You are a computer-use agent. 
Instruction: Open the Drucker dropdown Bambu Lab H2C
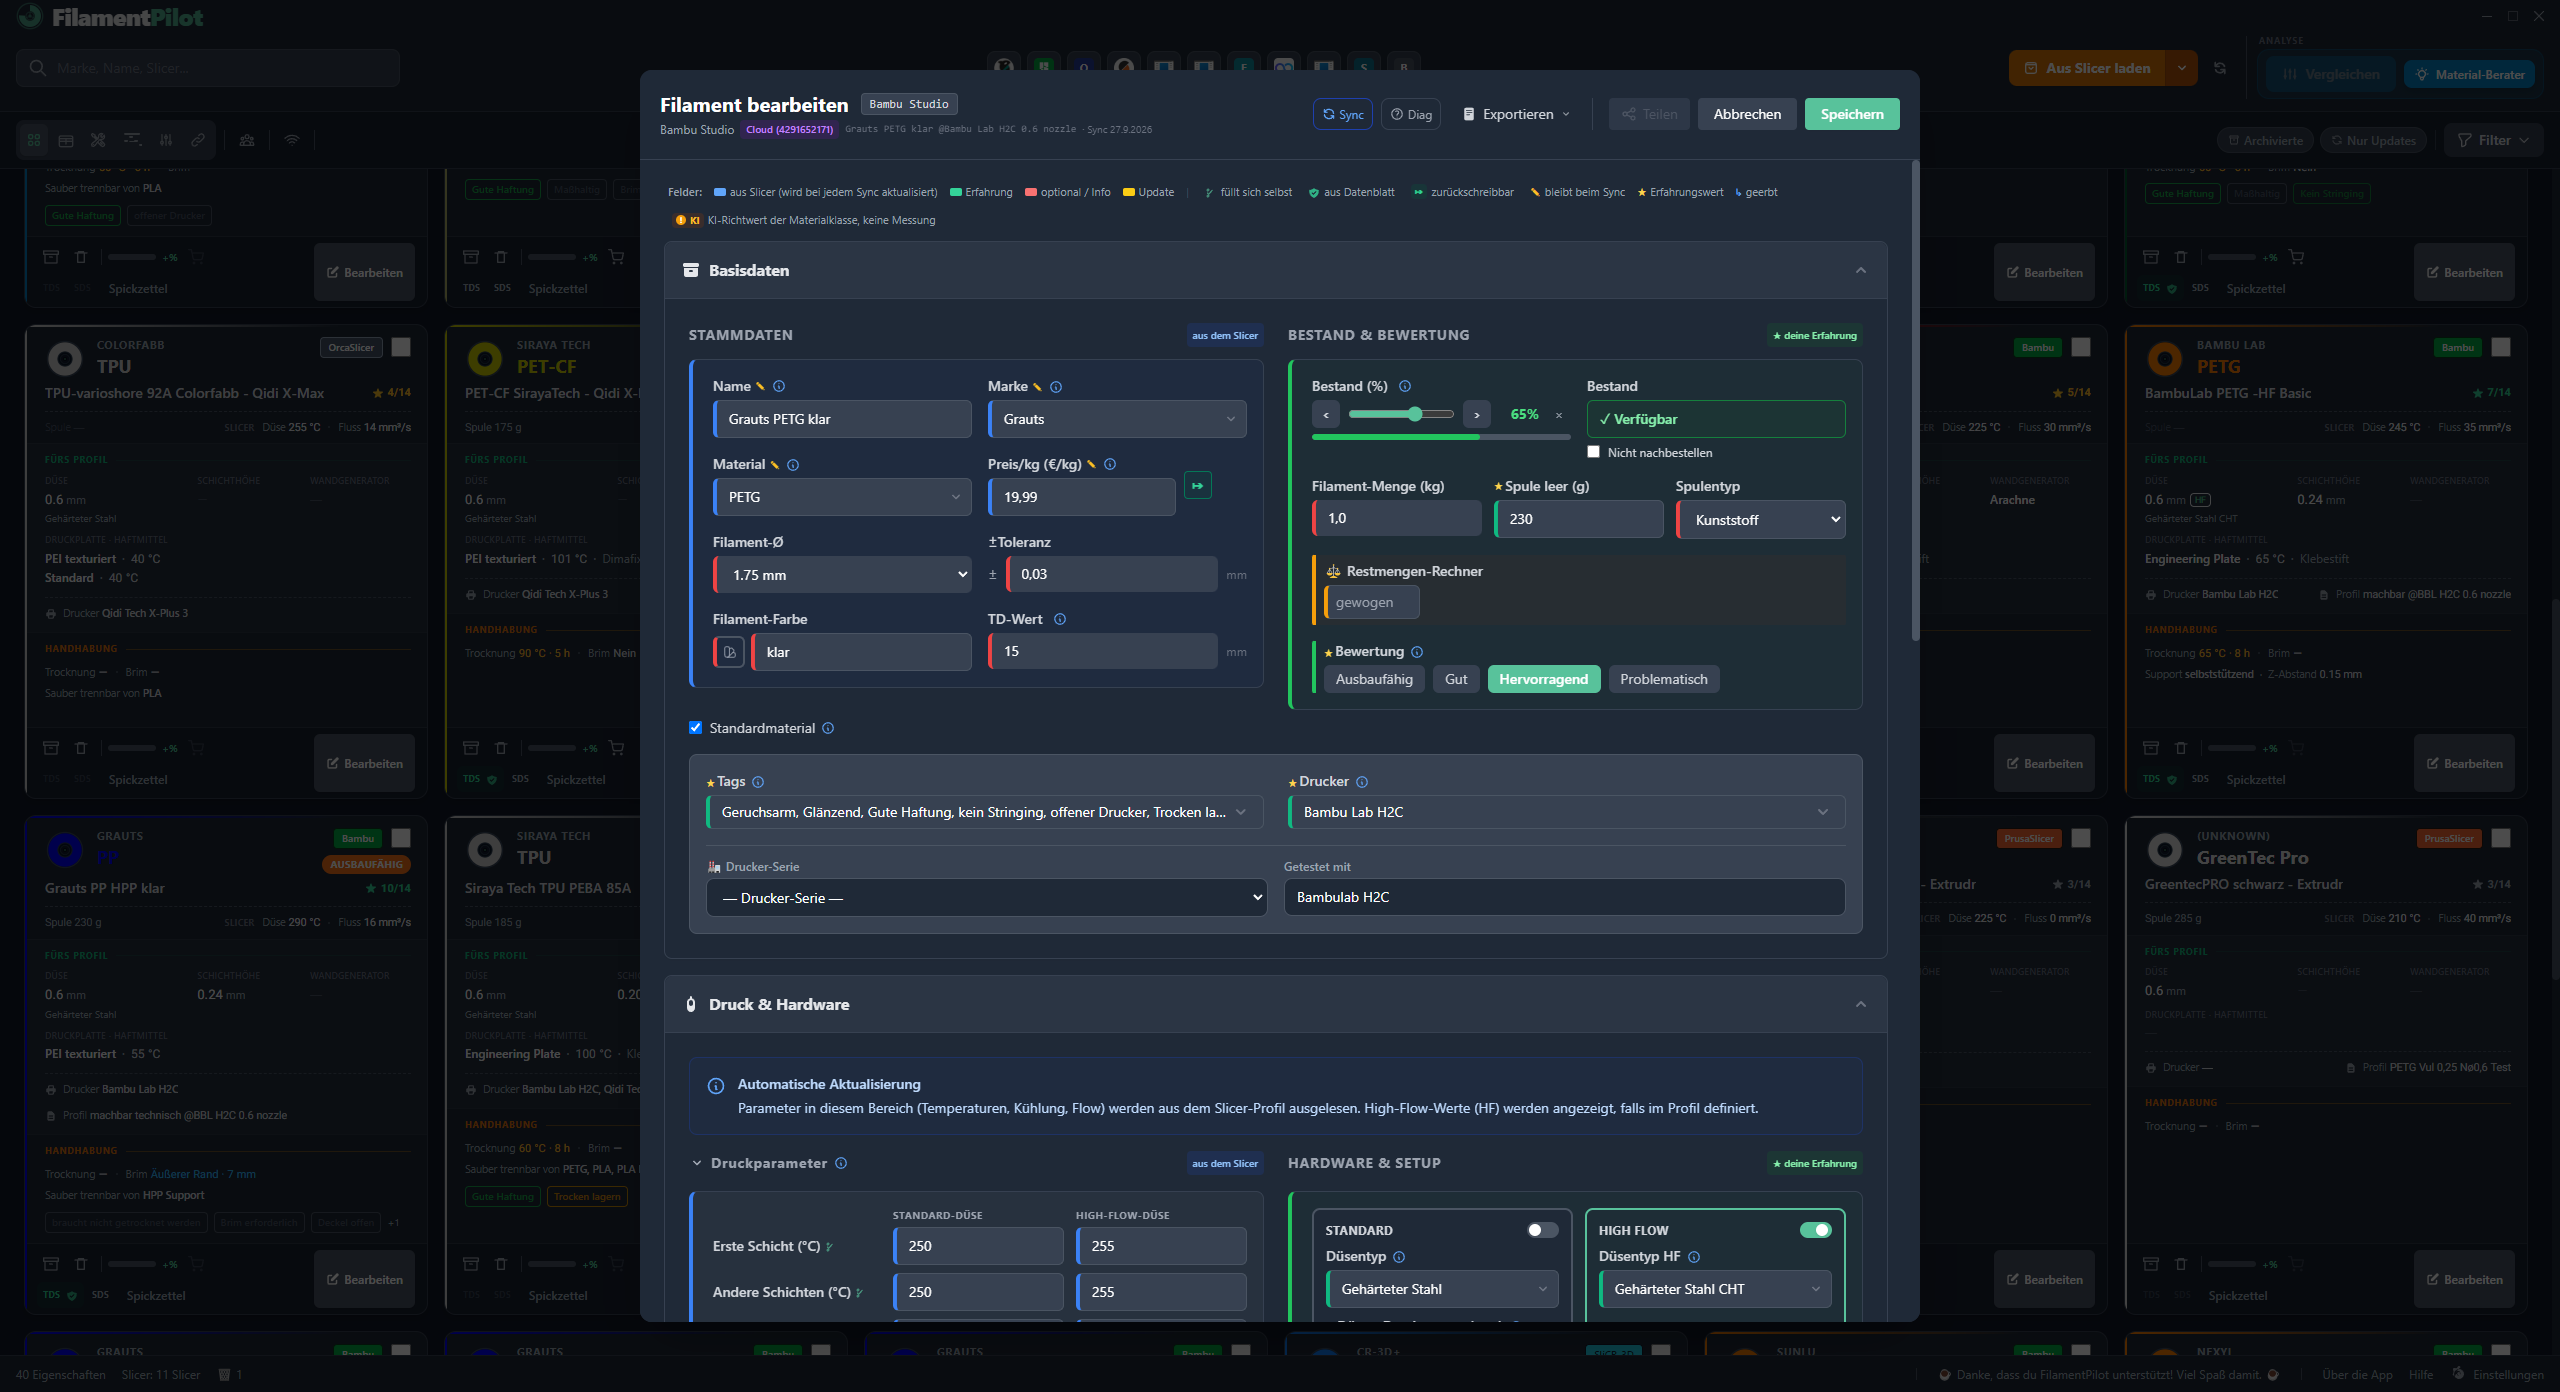point(1566,812)
